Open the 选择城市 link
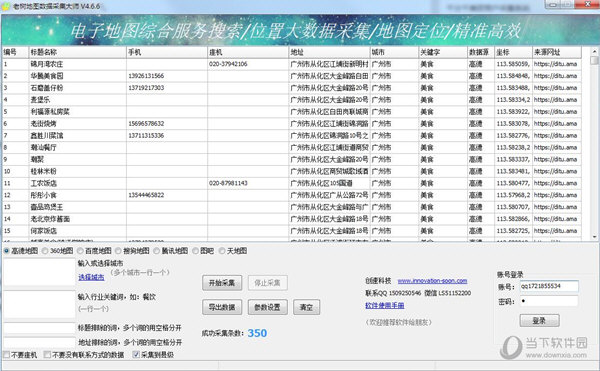The image size is (600, 371). 91,277
